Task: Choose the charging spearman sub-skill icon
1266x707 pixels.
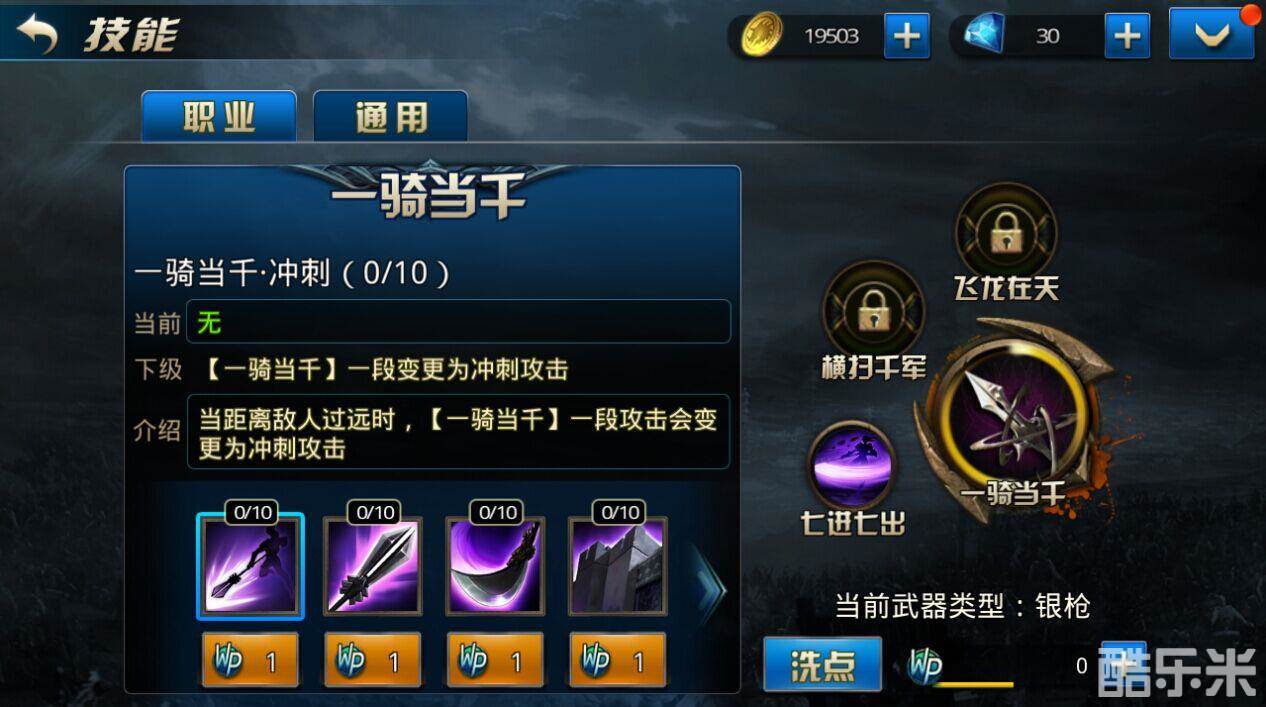Action: point(250,567)
